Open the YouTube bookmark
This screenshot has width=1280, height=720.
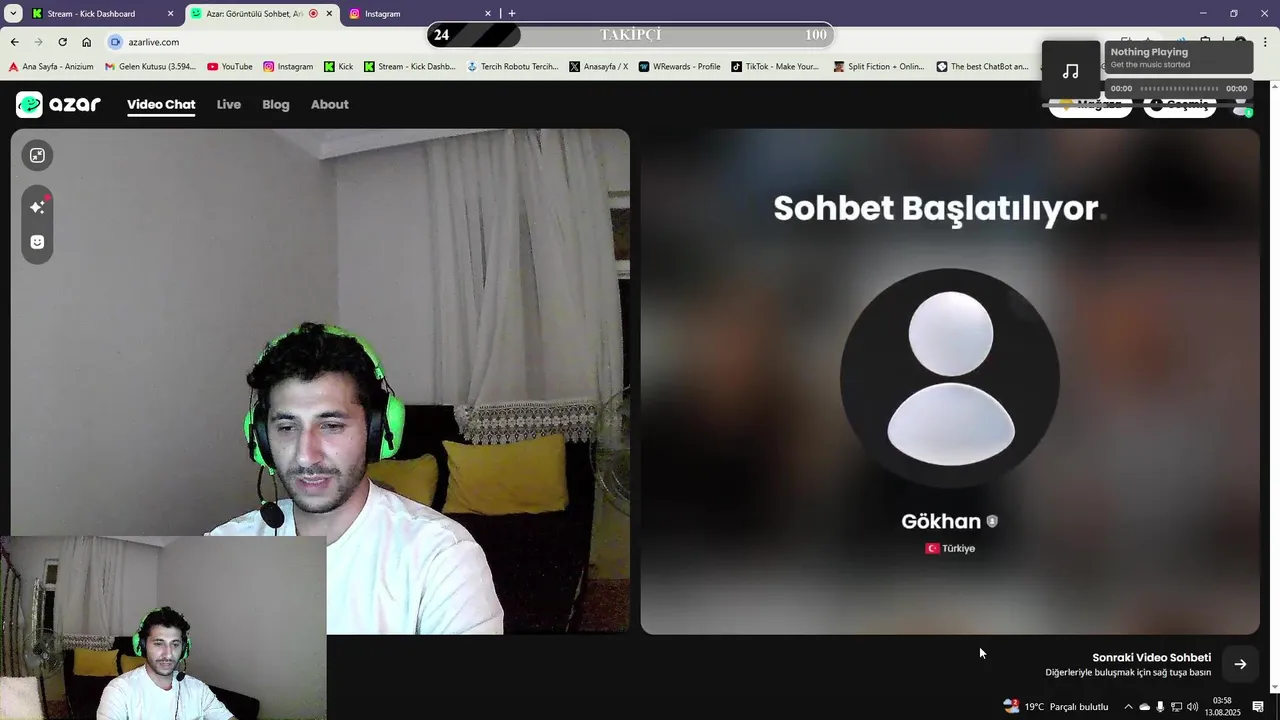[230, 67]
